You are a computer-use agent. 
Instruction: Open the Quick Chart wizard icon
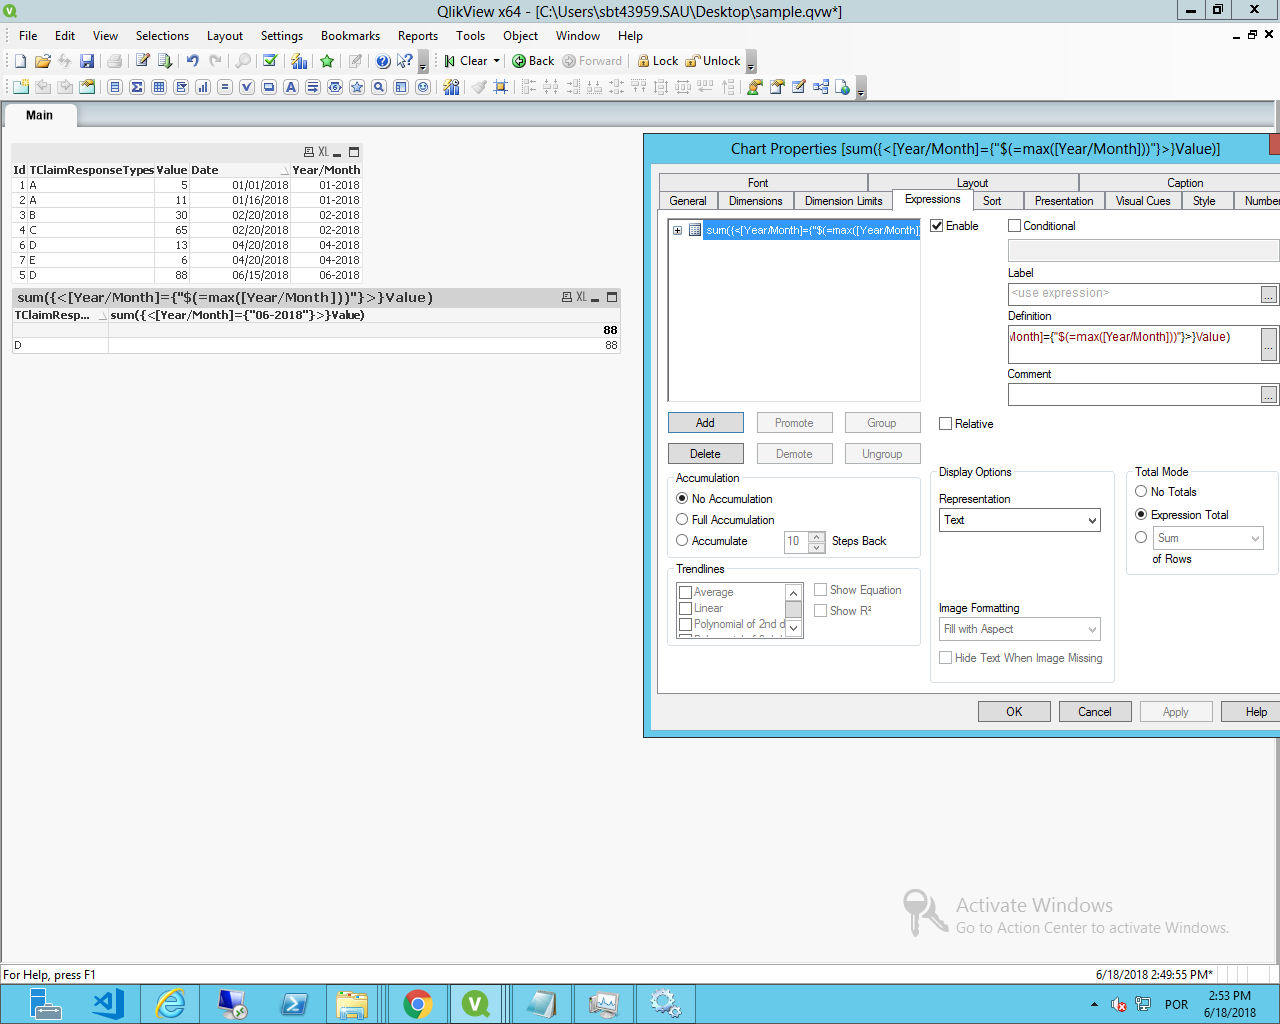(299, 61)
